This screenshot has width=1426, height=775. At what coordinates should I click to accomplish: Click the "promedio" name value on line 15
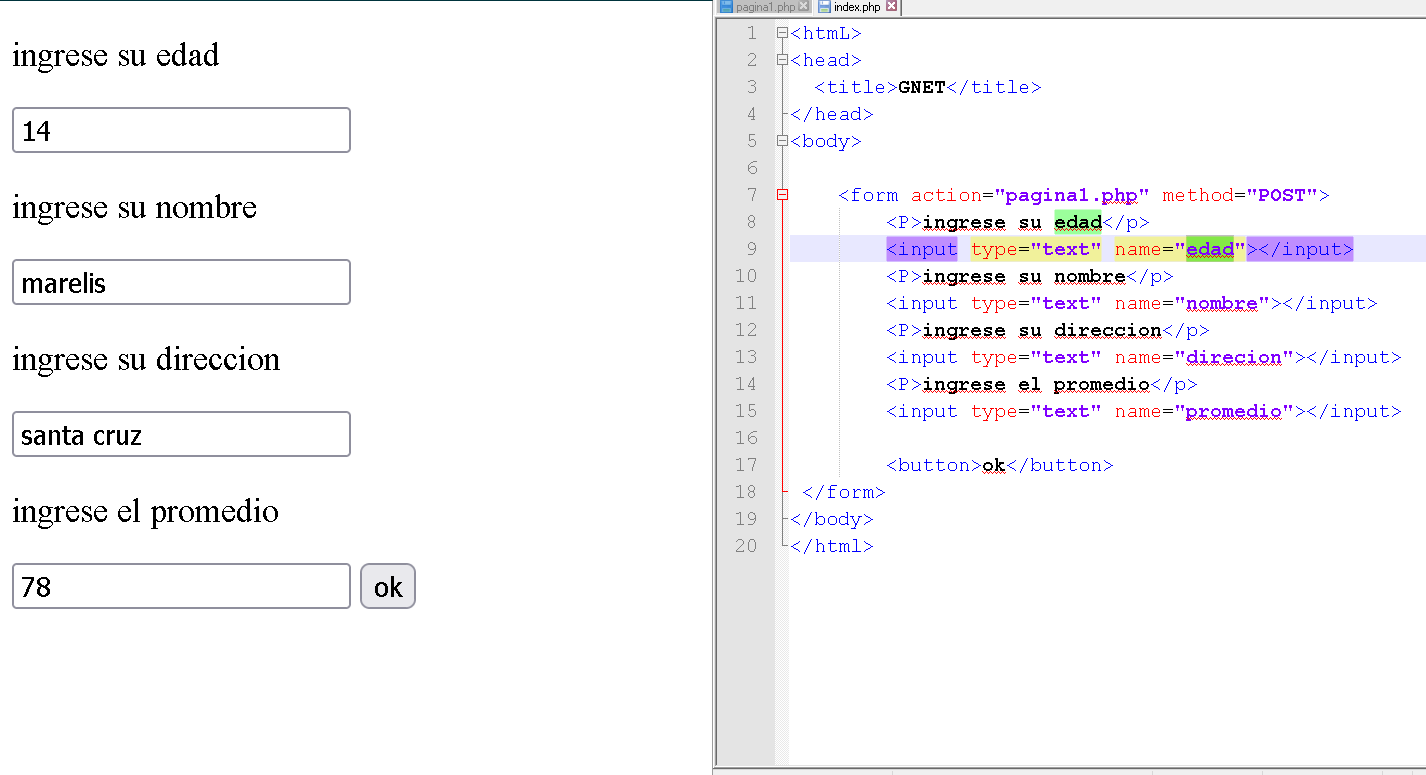tap(1234, 411)
